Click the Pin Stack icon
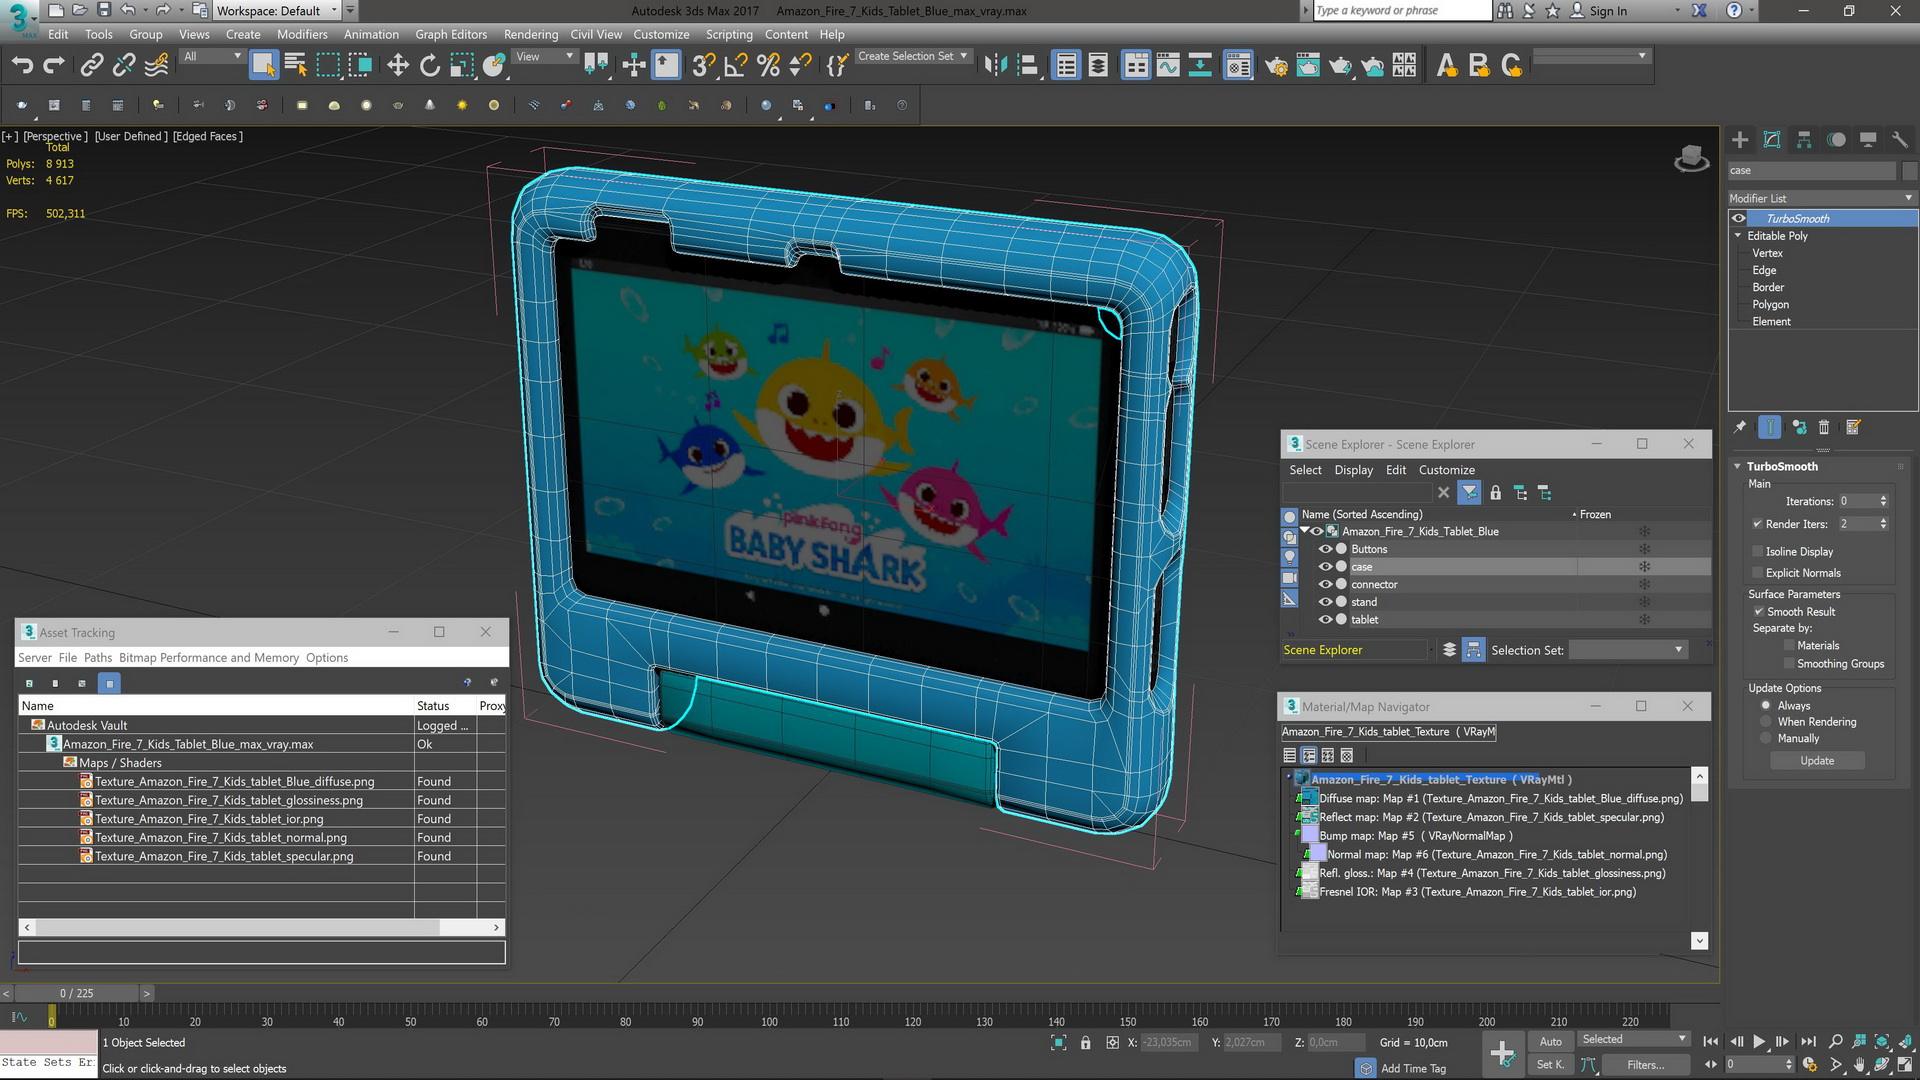The width and height of the screenshot is (1920, 1080). [x=1740, y=427]
